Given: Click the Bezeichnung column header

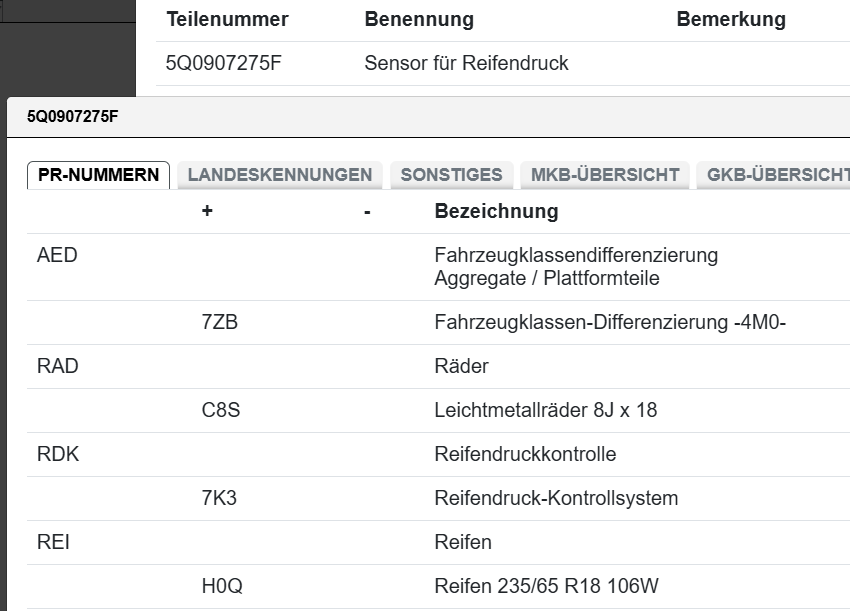Looking at the screenshot, I should [496, 212].
